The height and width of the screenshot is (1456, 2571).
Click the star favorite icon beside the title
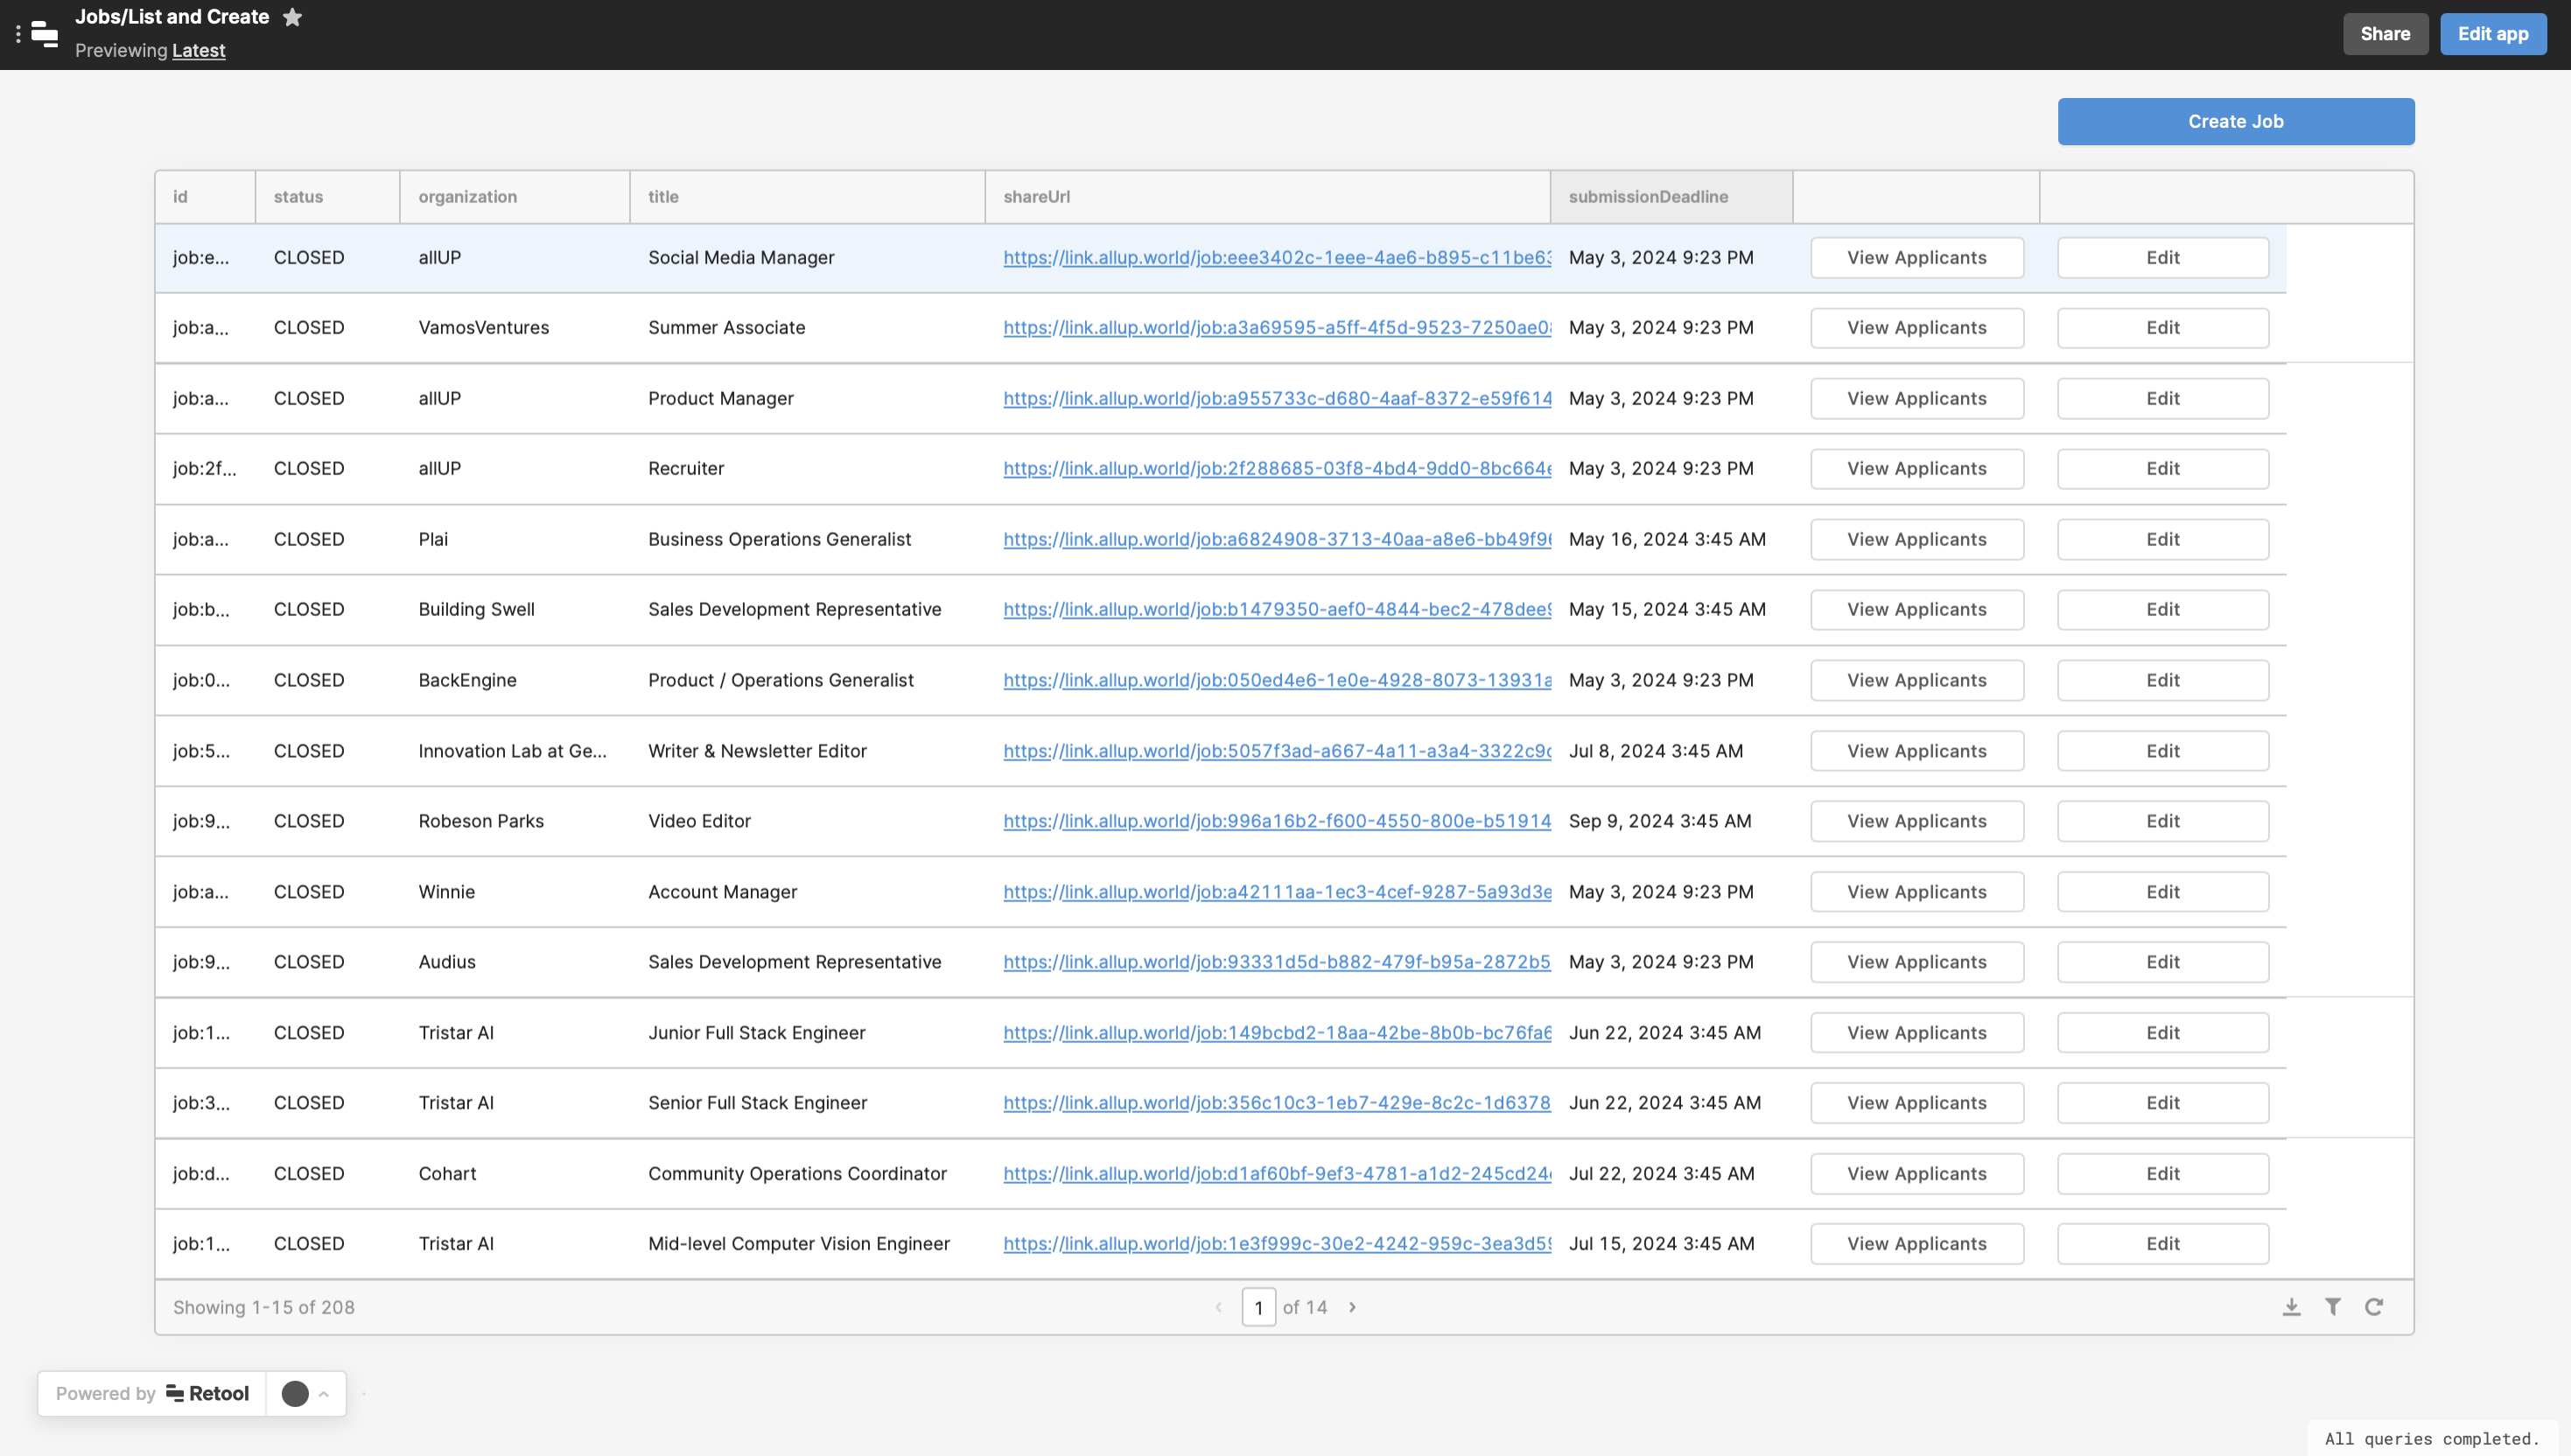pos(292,17)
